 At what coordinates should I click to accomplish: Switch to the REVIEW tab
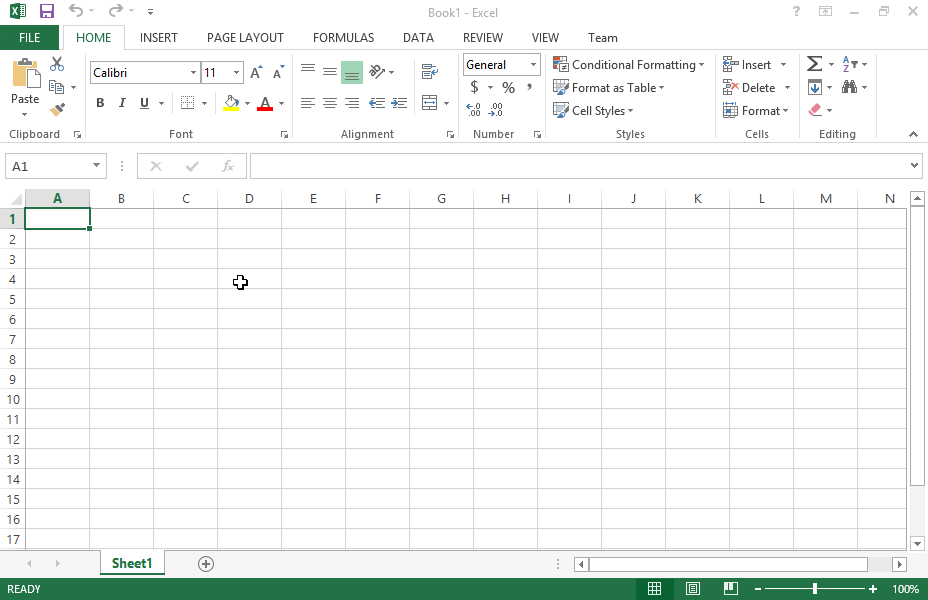pyautogui.click(x=482, y=38)
